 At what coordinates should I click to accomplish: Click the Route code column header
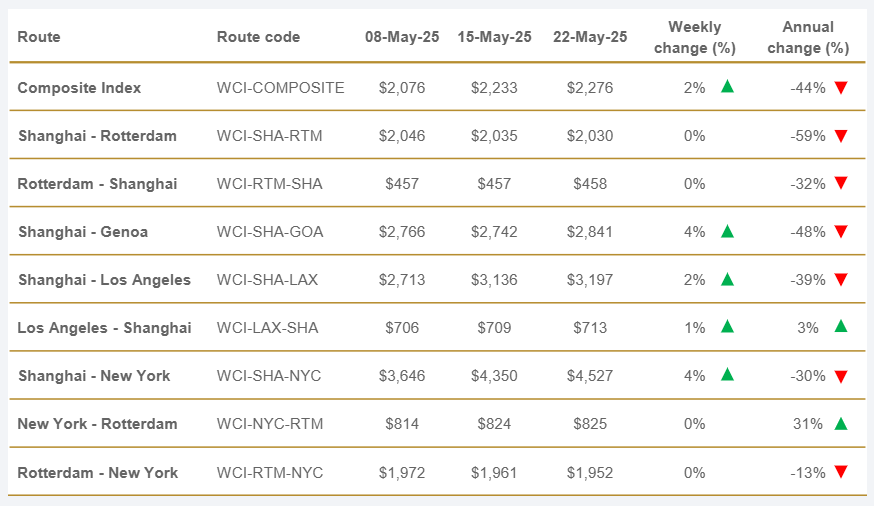click(258, 37)
